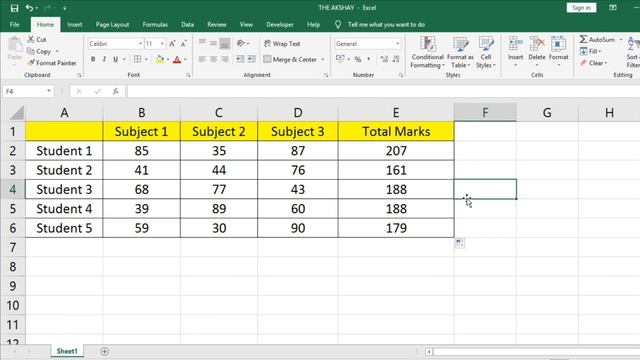Click Auto Fill Options icon below table

(x=460, y=243)
